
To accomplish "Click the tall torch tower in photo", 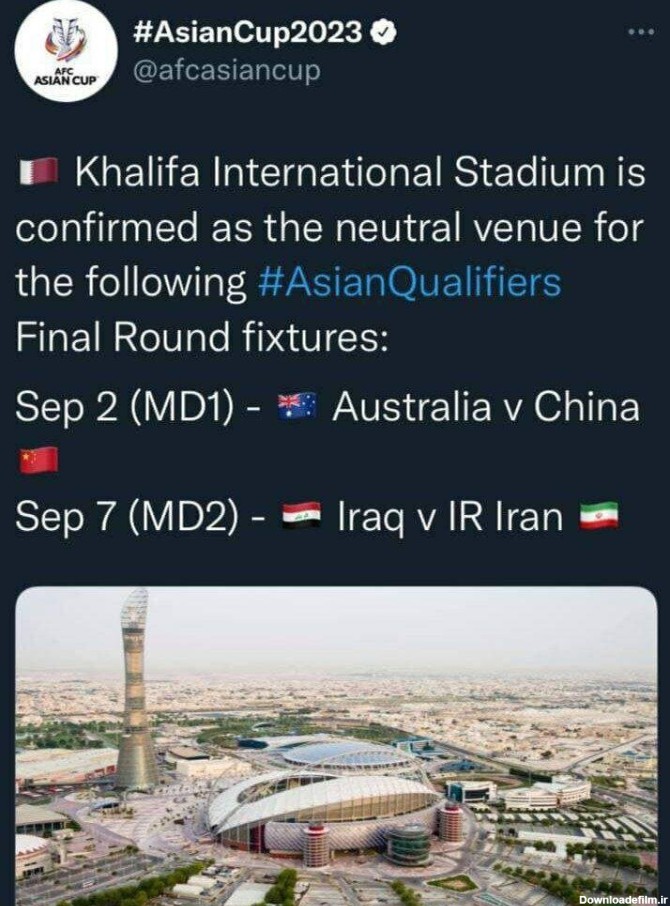I will coord(134,690).
